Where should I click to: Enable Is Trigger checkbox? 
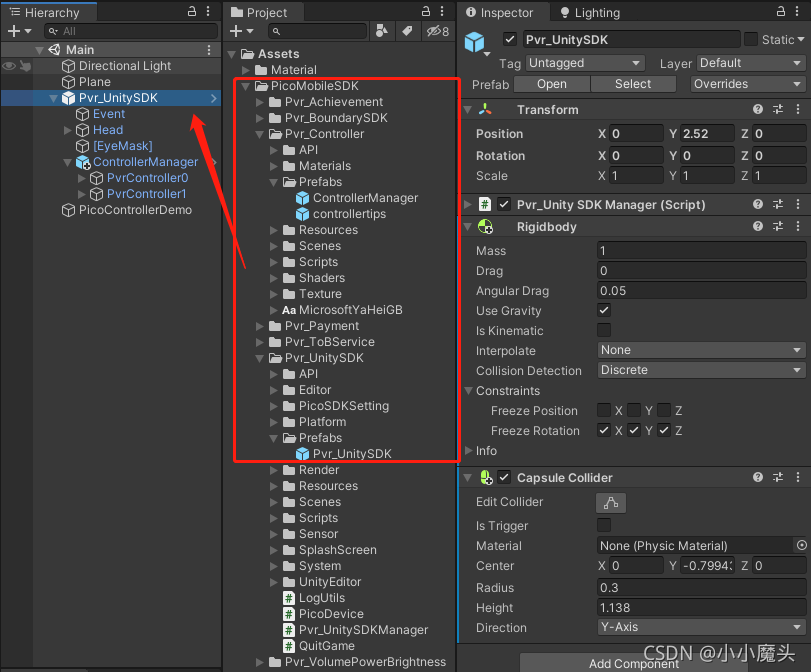pos(604,525)
